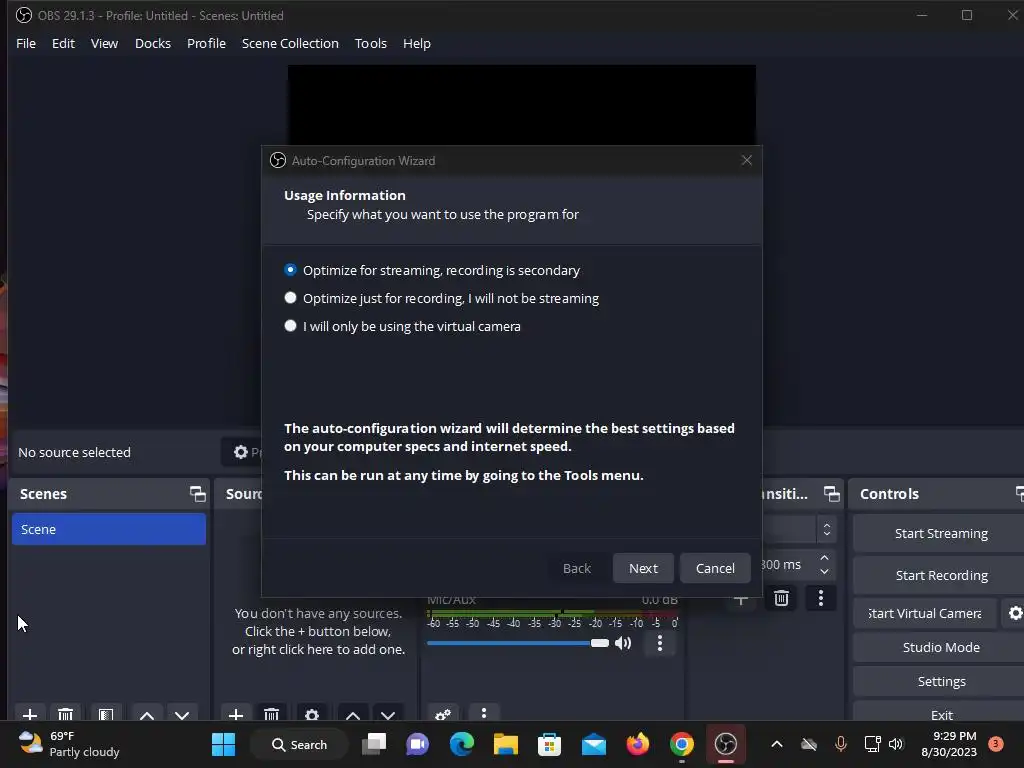The height and width of the screenshot is (768, 1024).
Task: Open Mic/Aux three-dot options menu
Action: pos(660,643)
